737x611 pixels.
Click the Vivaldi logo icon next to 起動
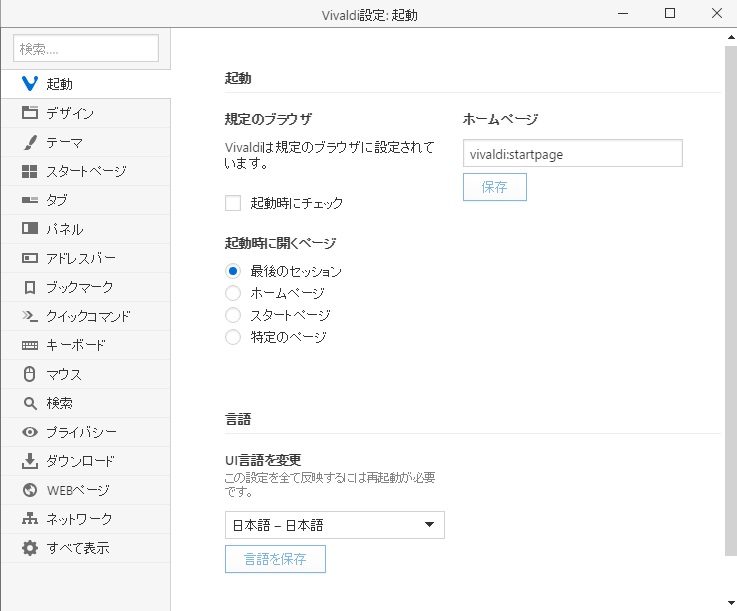pos(30,84)
